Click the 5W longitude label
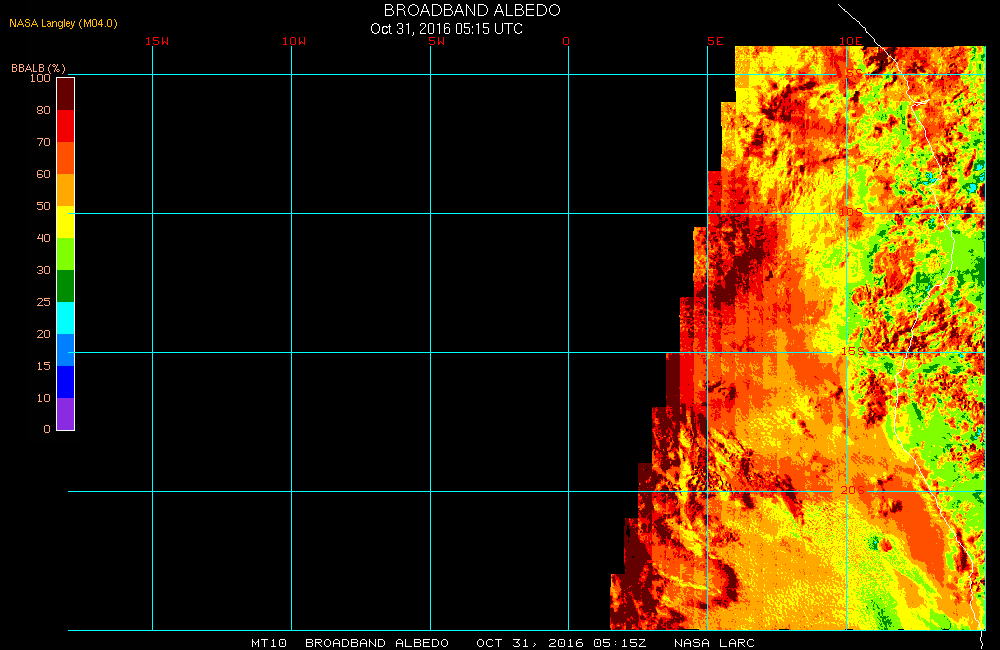 pyautogui.click(x=435, y=41)
